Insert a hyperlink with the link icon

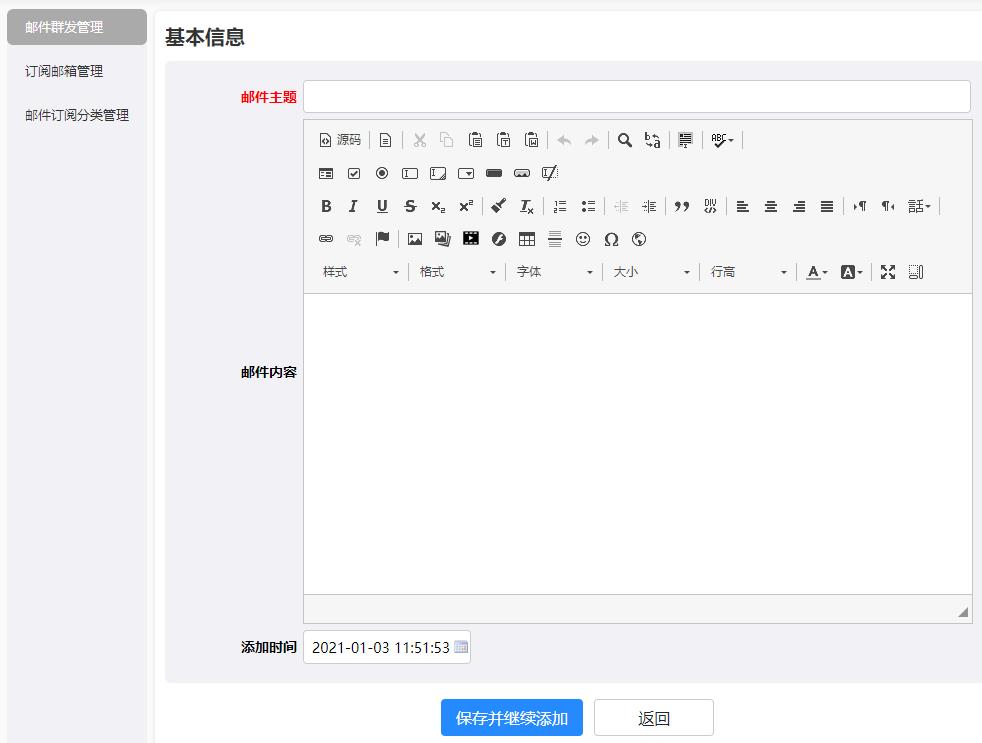[x=326, y=239]
